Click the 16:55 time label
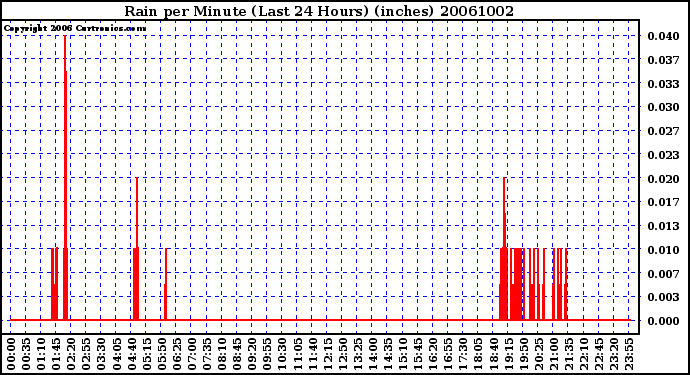 point(447,354)
